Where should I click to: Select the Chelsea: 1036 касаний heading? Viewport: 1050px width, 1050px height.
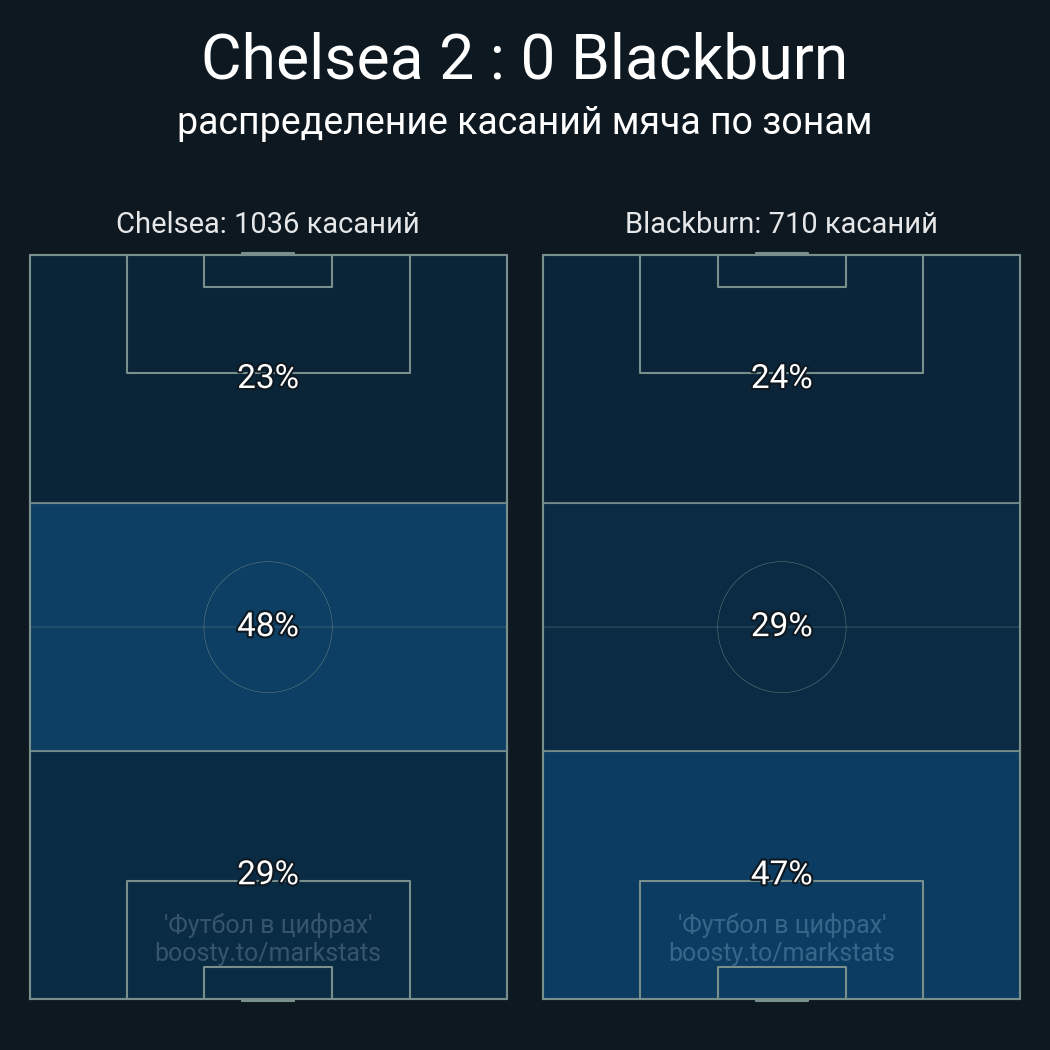click(268, 223)
